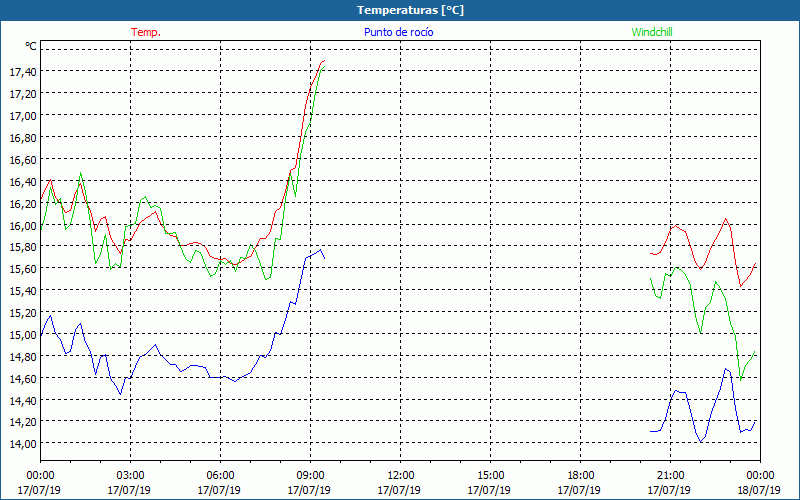Image resolution: width=800 pixels, height=500 pixels.
Task: Click the 15,60 y-axis value
Action: tap(23, 269)
